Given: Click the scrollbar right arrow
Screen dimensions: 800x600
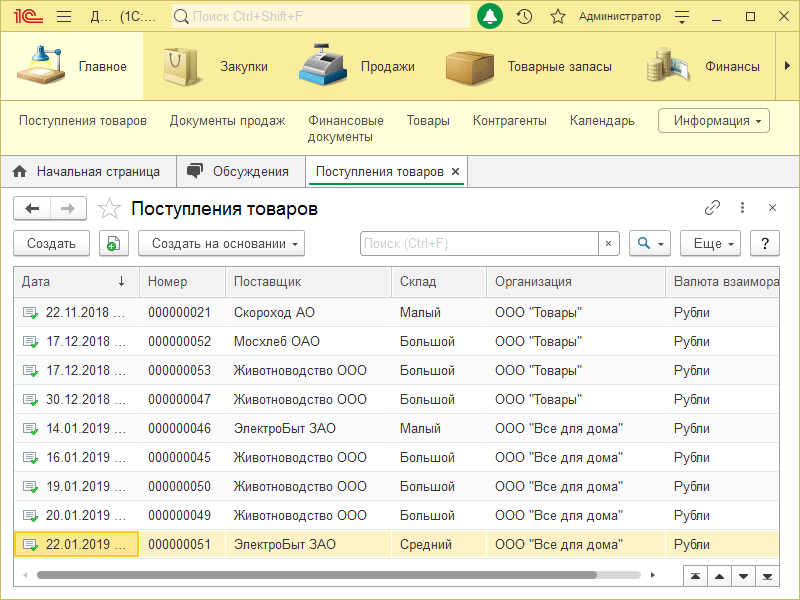Looking at the screenshot, I should [653, 575].
